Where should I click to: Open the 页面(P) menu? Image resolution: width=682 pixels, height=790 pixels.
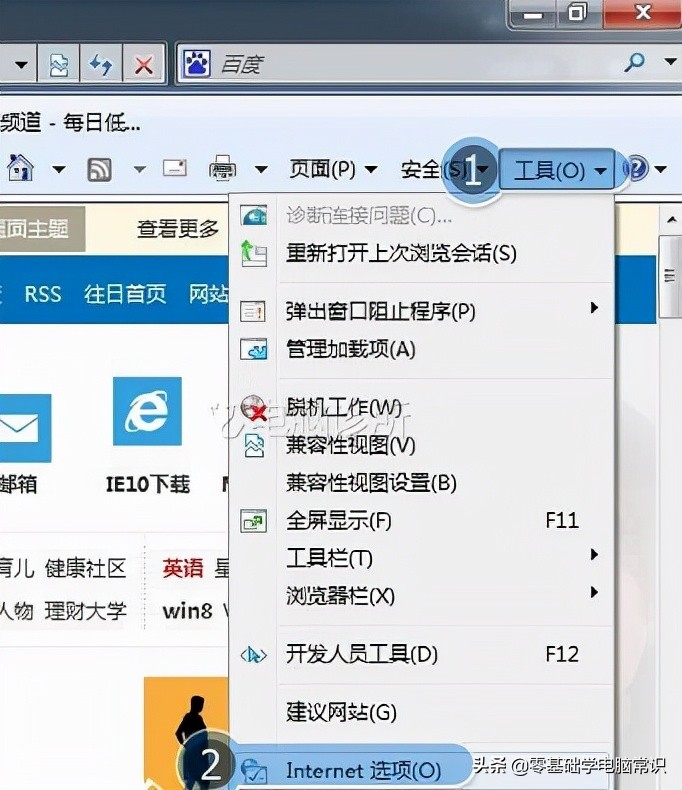click(x=333, y=169)
